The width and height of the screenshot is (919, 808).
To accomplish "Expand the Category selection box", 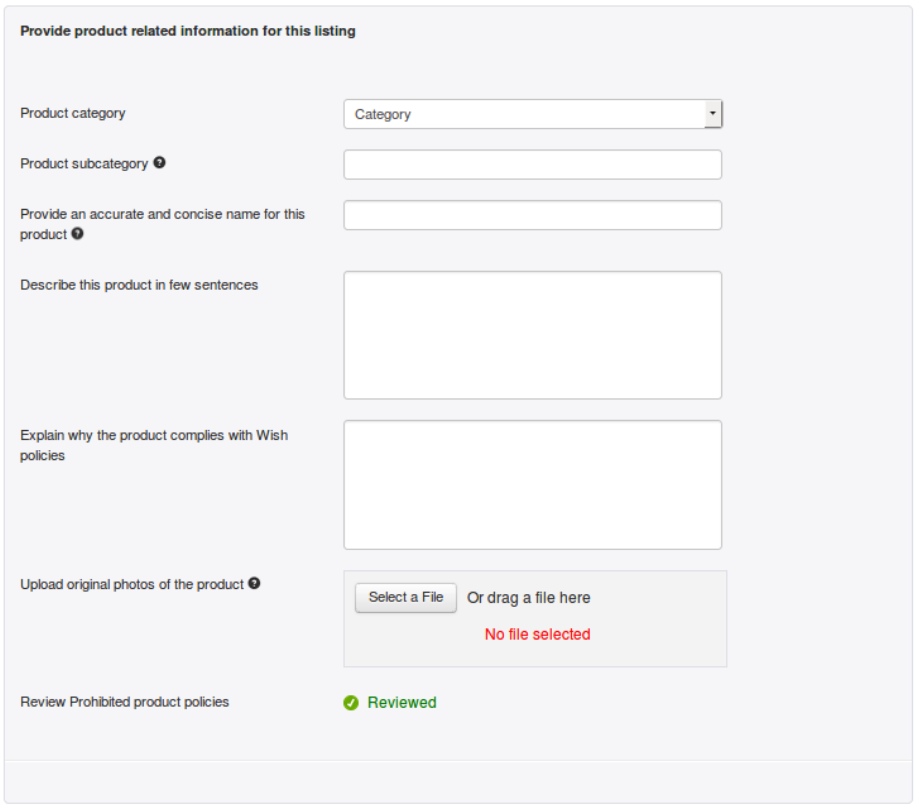I will (x=533, y=113).
